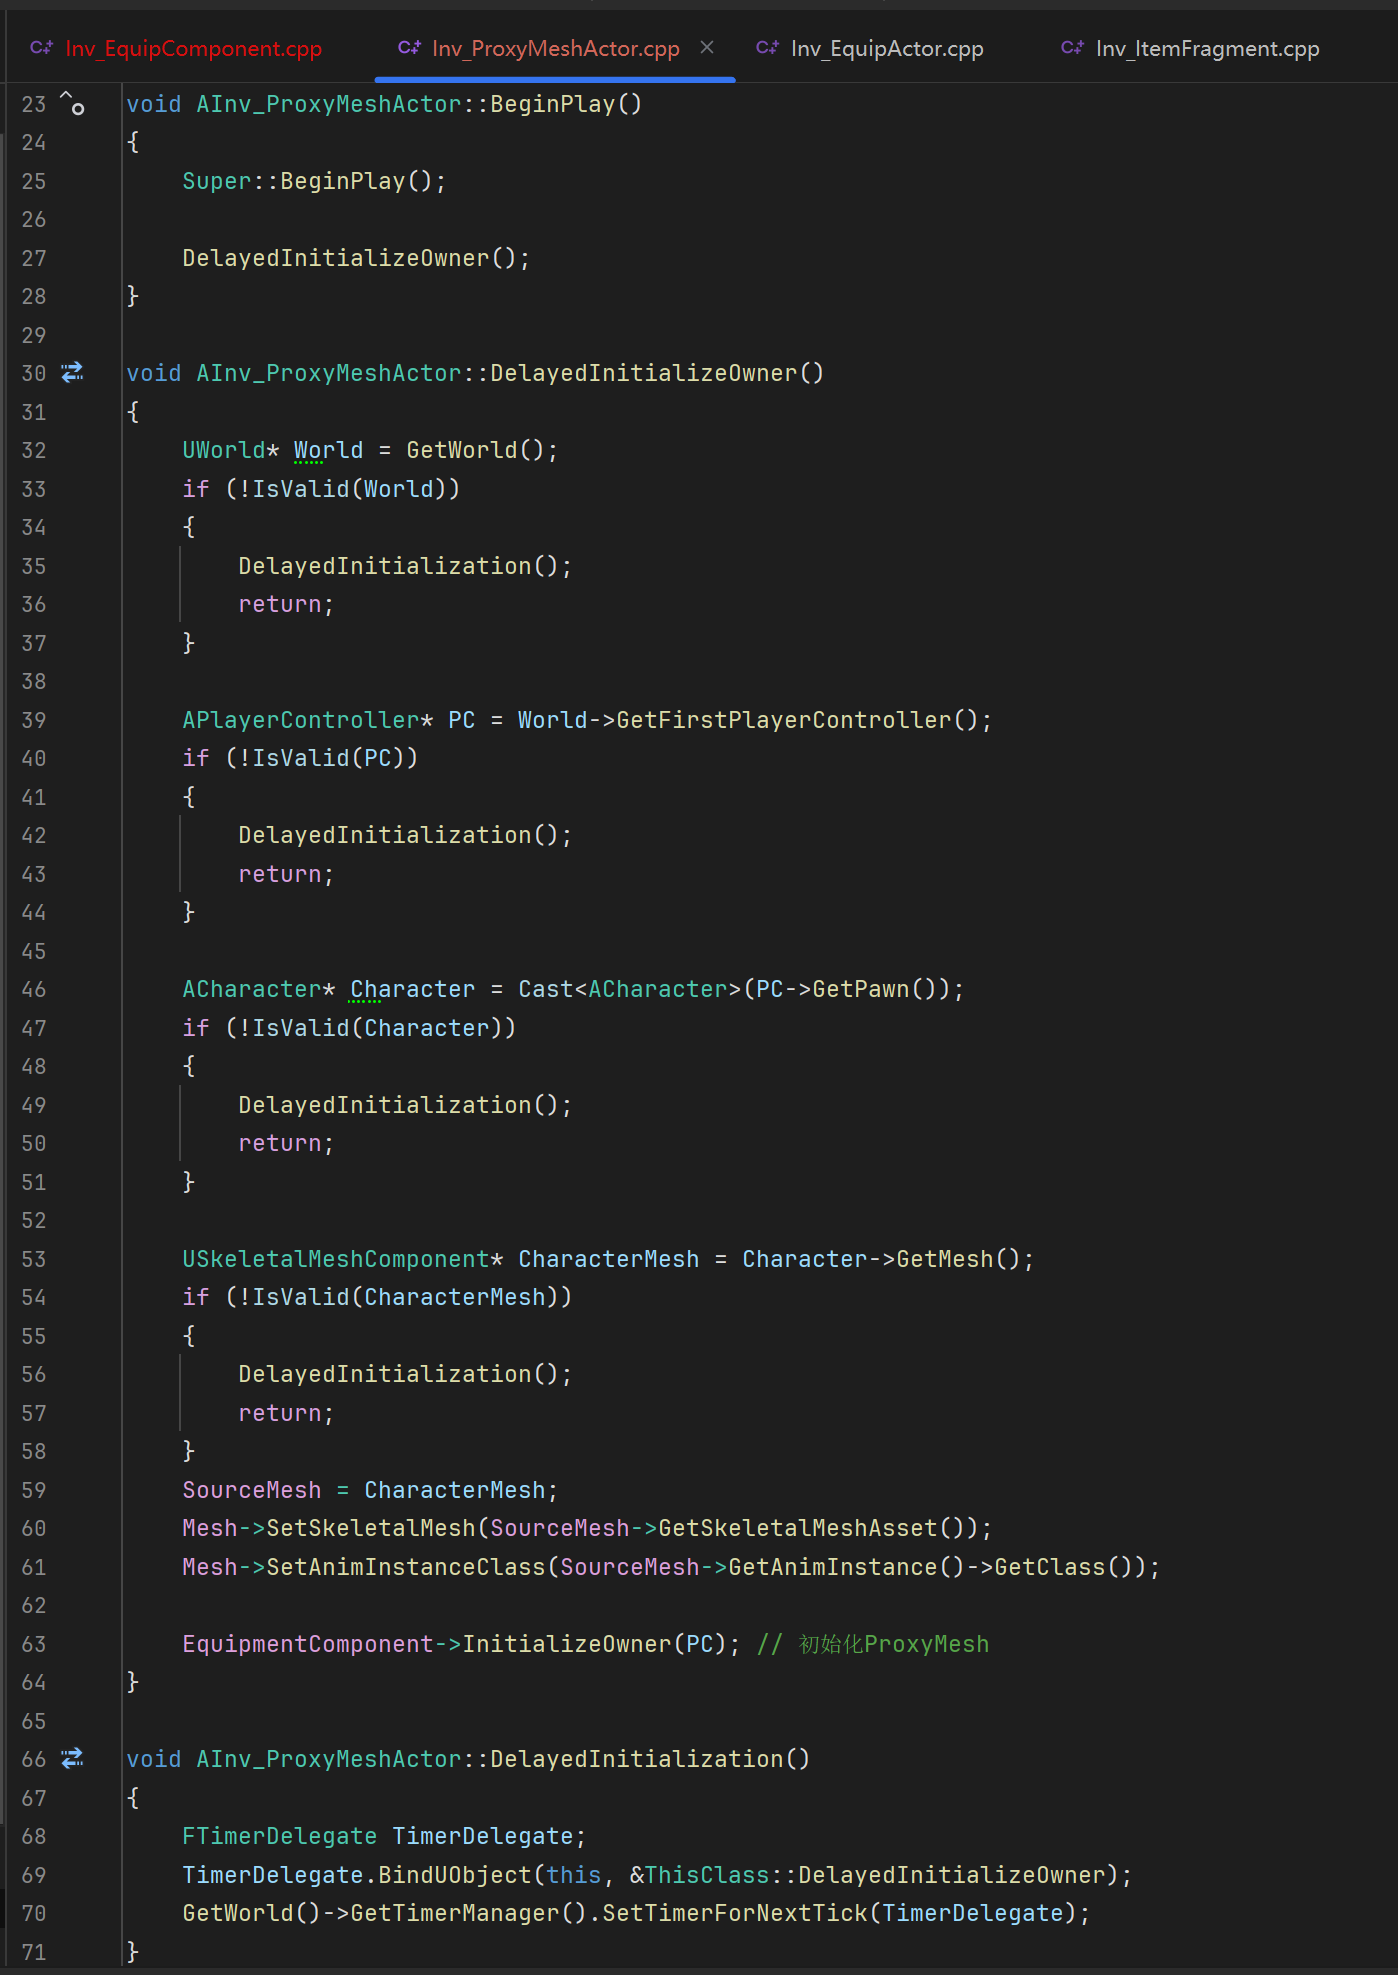Viewport: 1398px width, 1975px height.
Task: Click GetMesh() call on line 53
Action: [x=958, y=1259]
